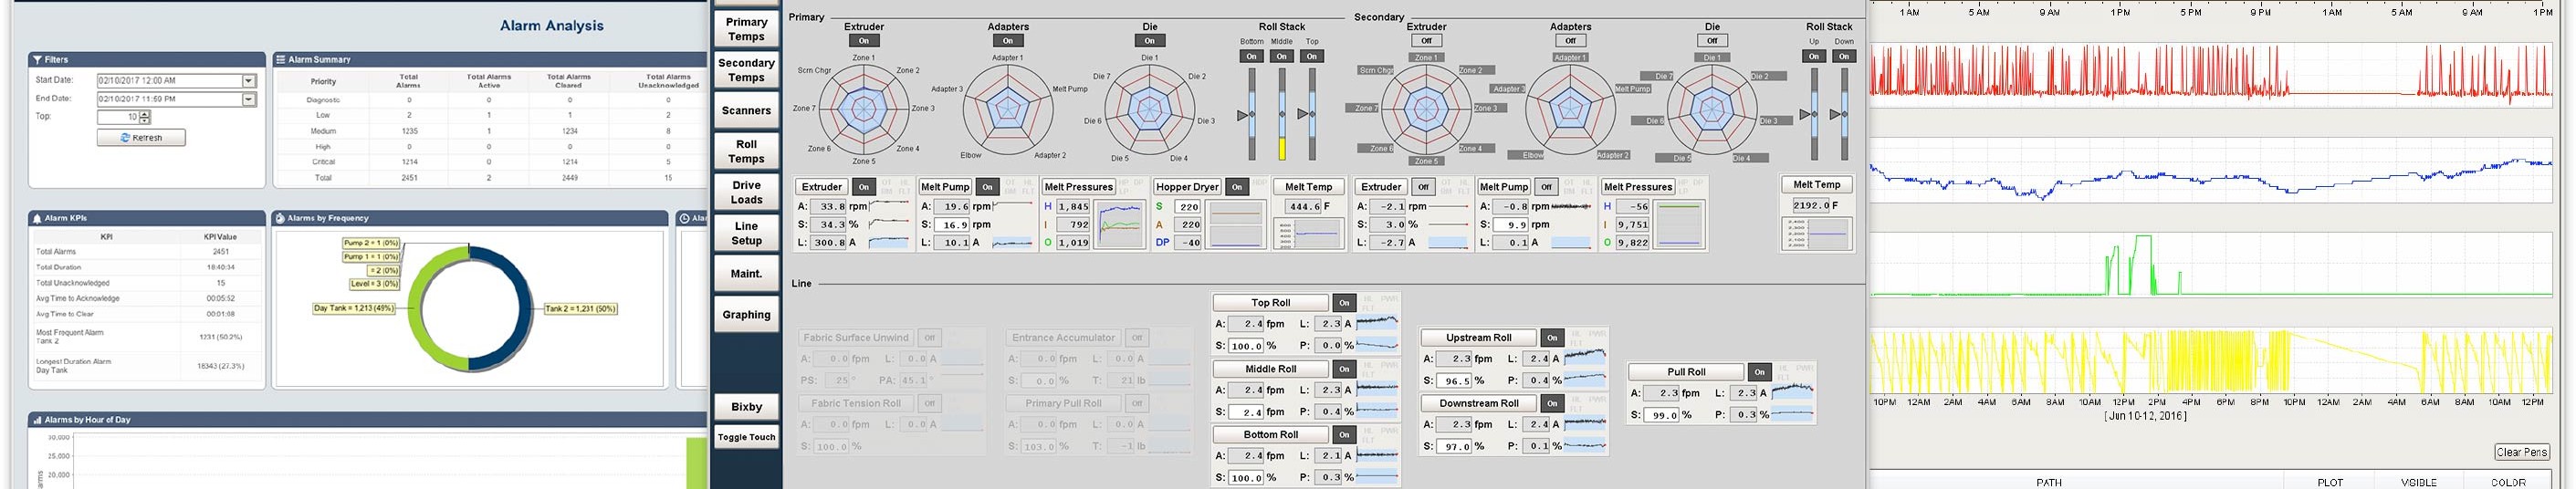Click the Hopper Dryer button
Viewport: 2576px width, 489px height.
click(1188, 187)
